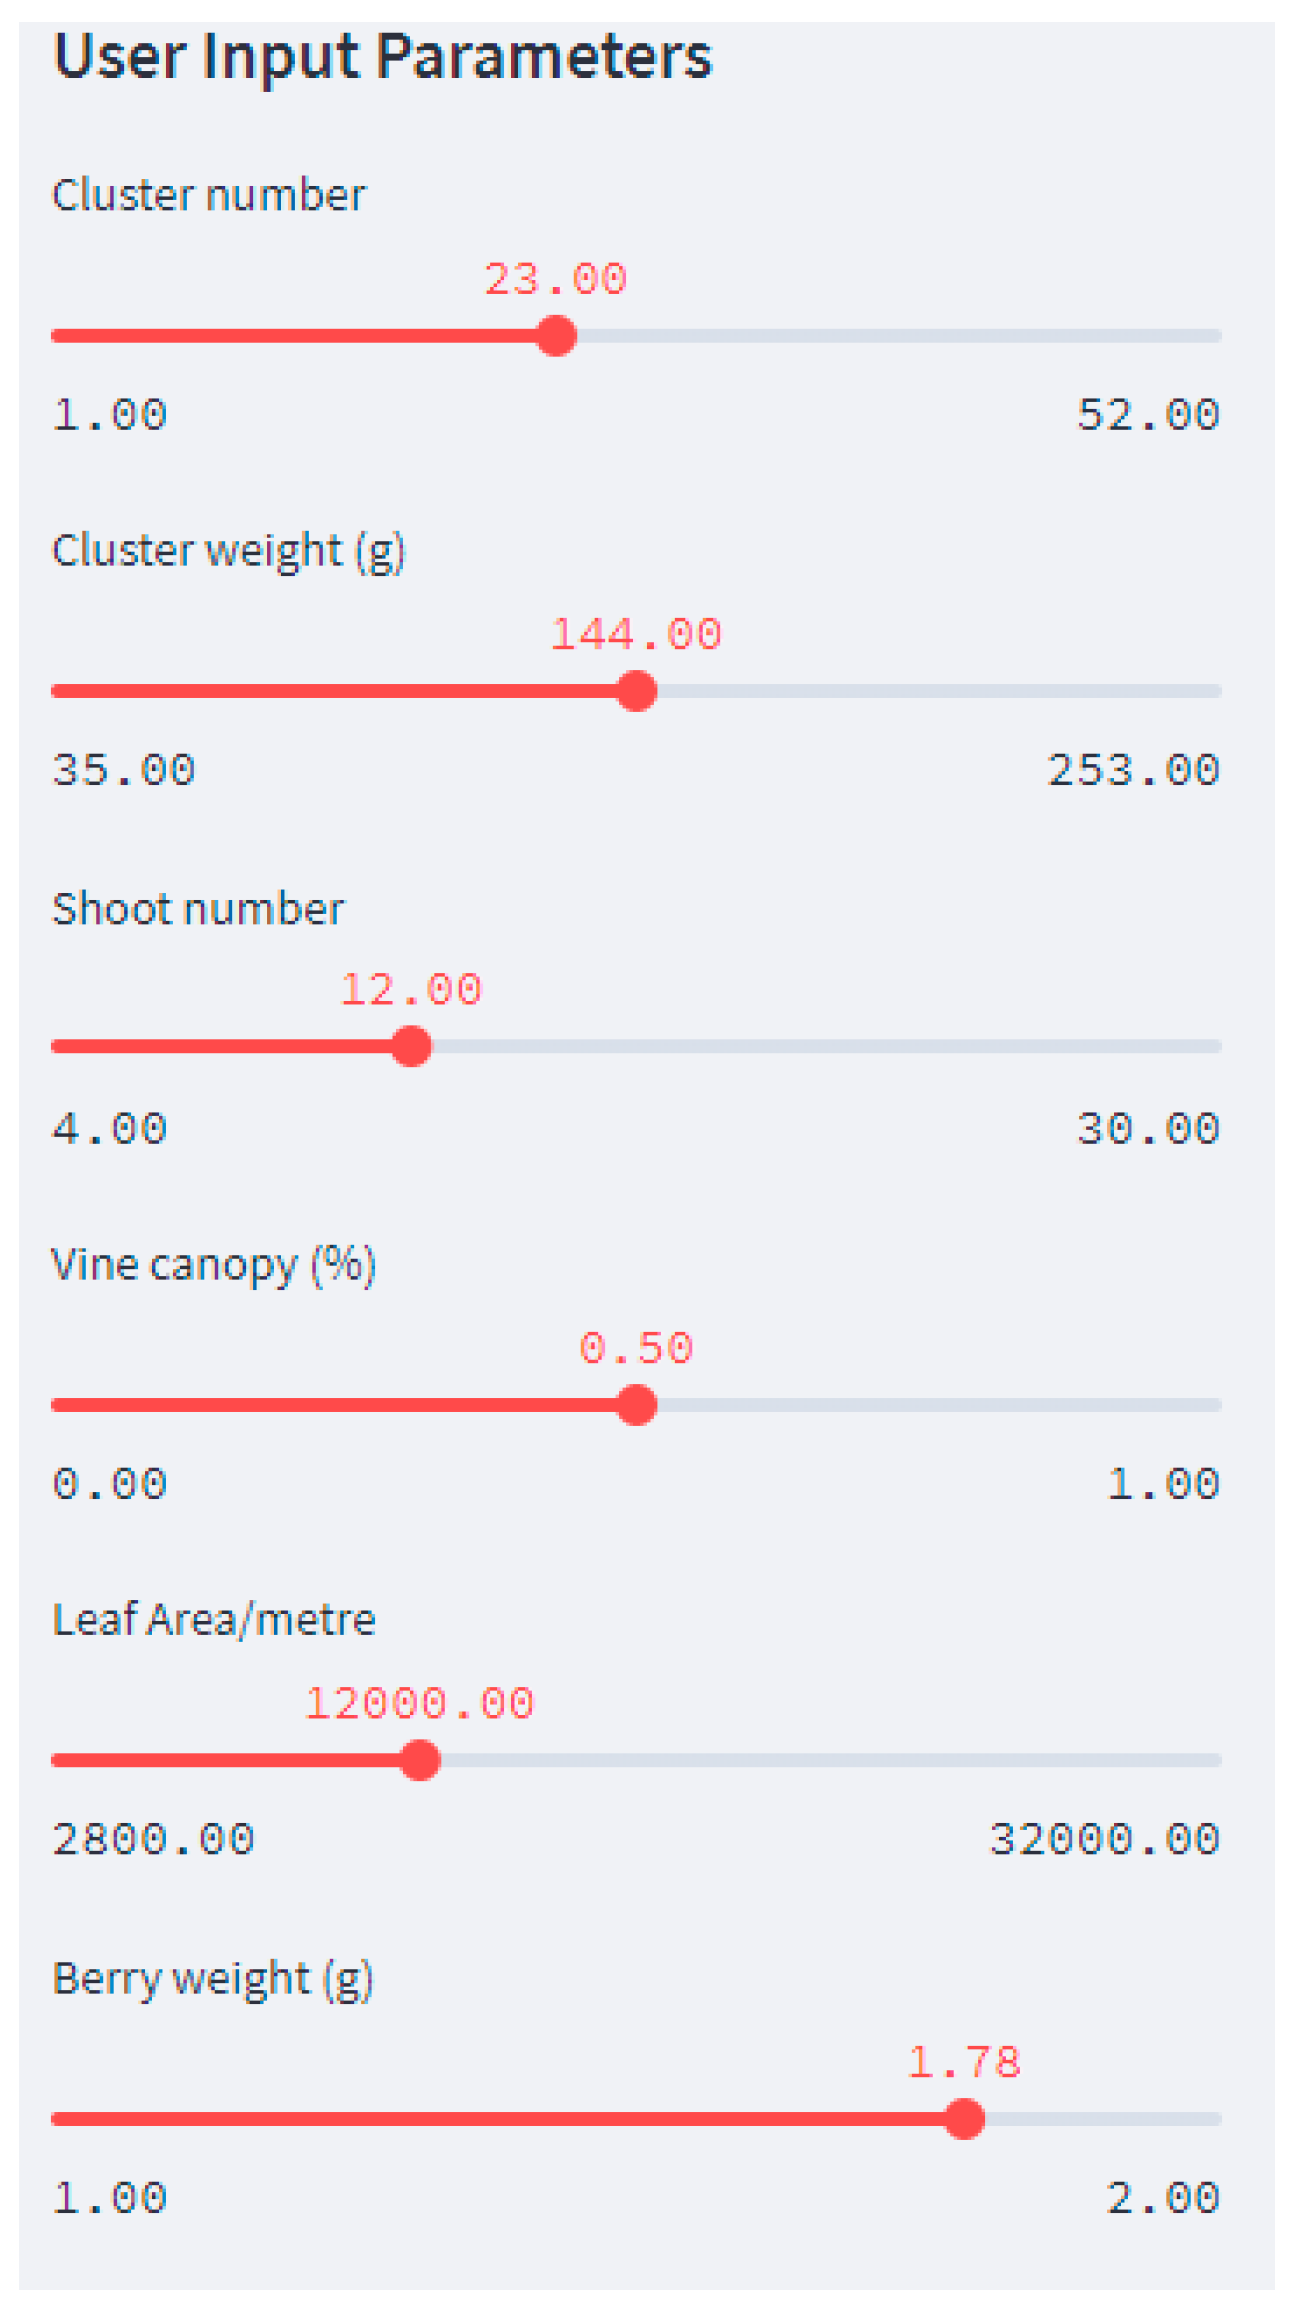Image resolution: width=1299 pixels, height=2310 pixels.
Task: Click the User Input Parameters heading
Action: point(382,56)
